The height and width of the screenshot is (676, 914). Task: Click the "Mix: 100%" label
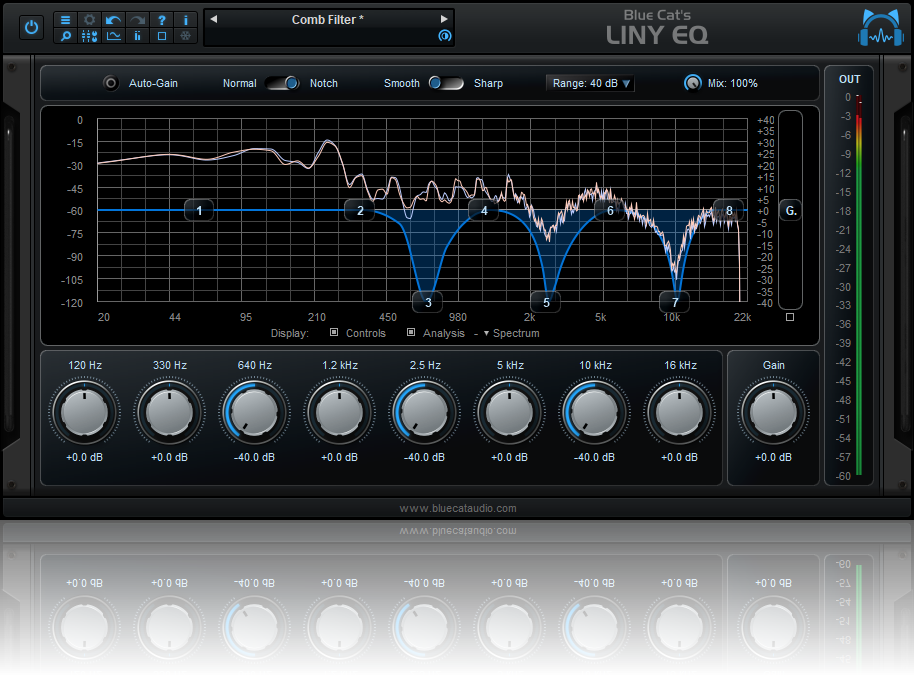pyautogui.click(x=733, y=83)
